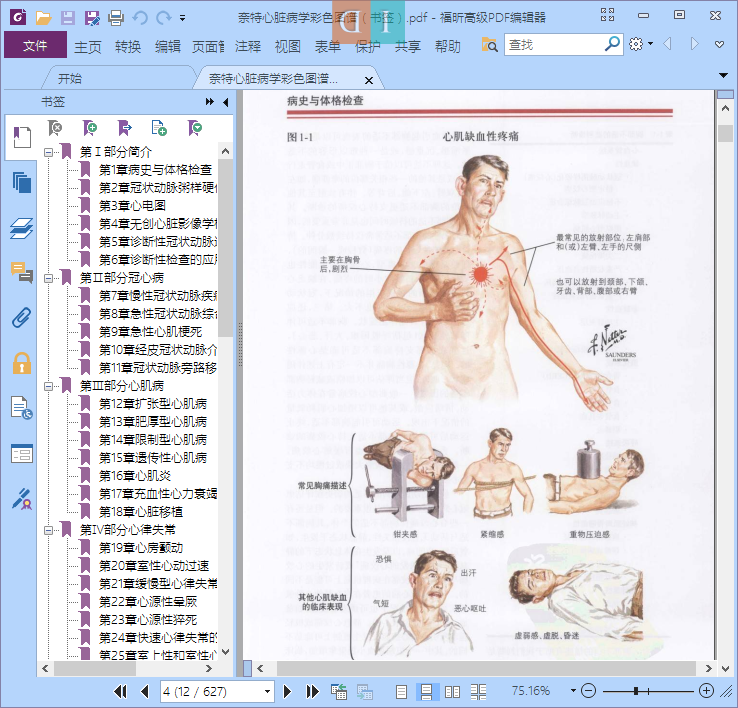This screenshot has width=738, height=708.
Task: Open the form fields sidebar panel
Action: click(x=22, y=453)
